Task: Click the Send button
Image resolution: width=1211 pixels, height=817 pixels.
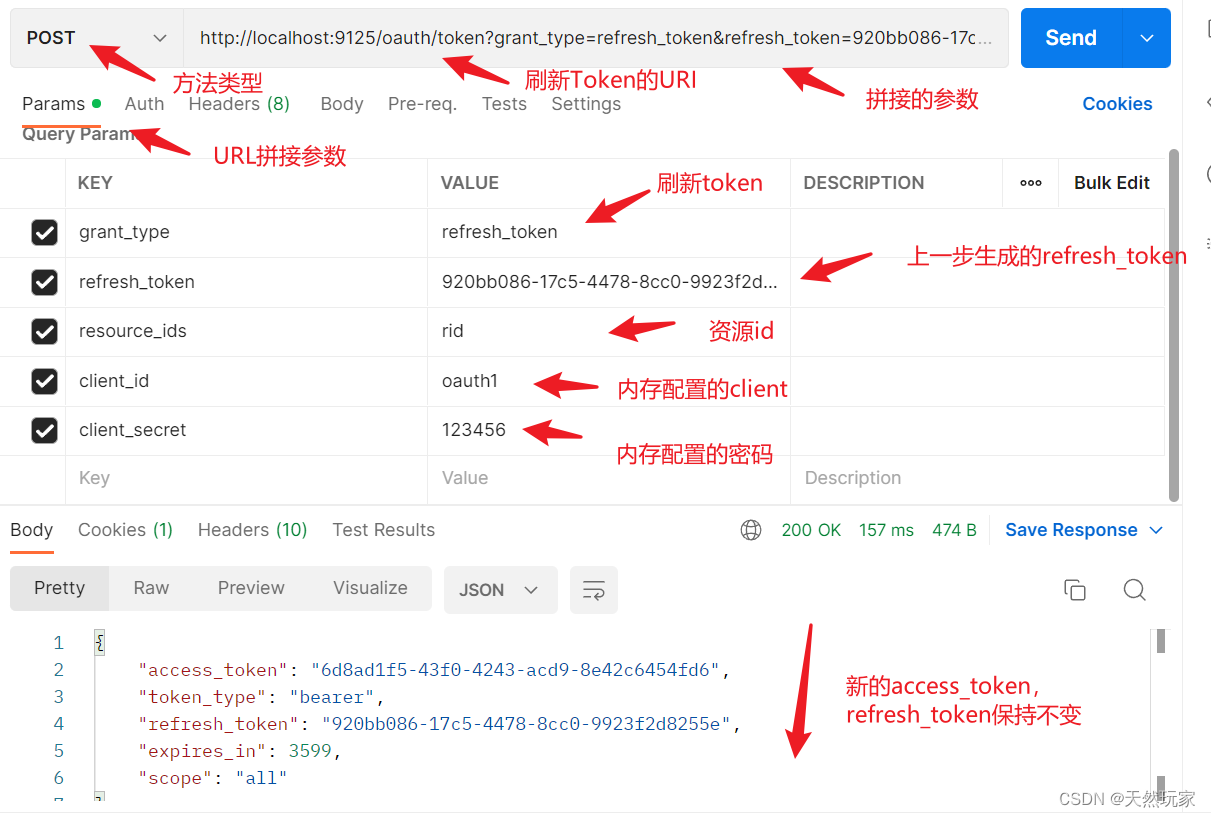Action: point(1069,37)
